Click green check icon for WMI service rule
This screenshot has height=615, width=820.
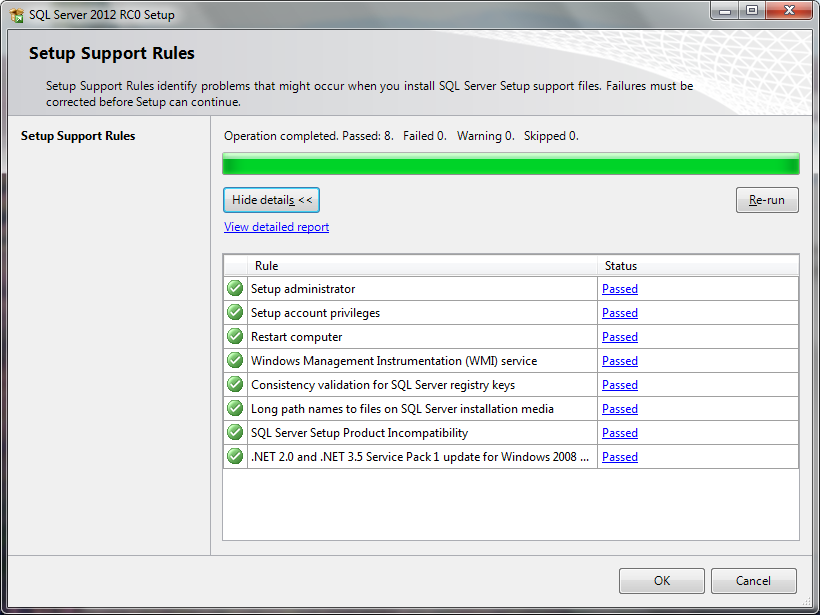coord(235,360)
